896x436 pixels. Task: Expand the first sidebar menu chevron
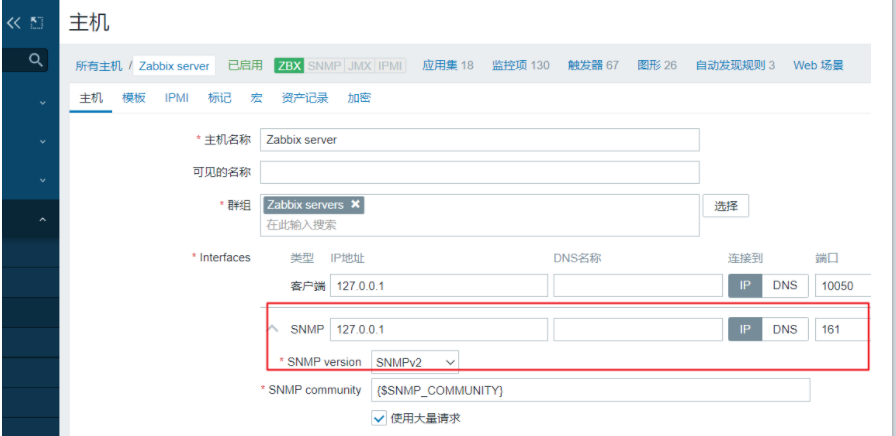tap(42, 103)
